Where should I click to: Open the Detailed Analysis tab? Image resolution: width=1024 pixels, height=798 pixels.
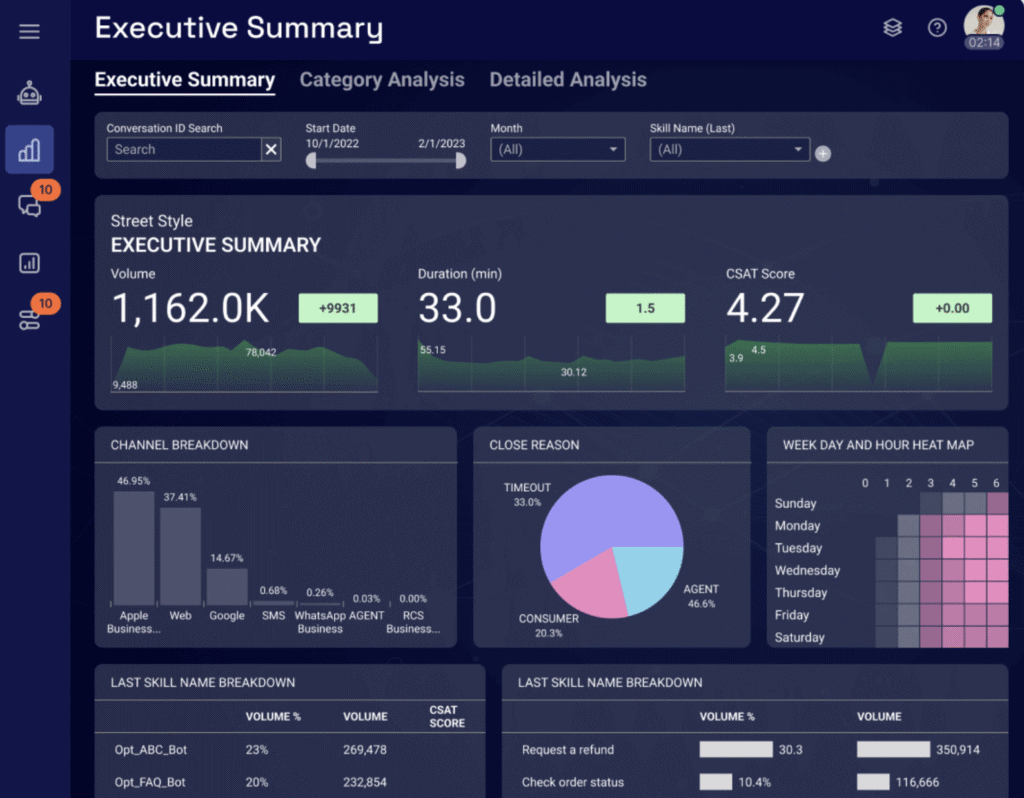568,80
